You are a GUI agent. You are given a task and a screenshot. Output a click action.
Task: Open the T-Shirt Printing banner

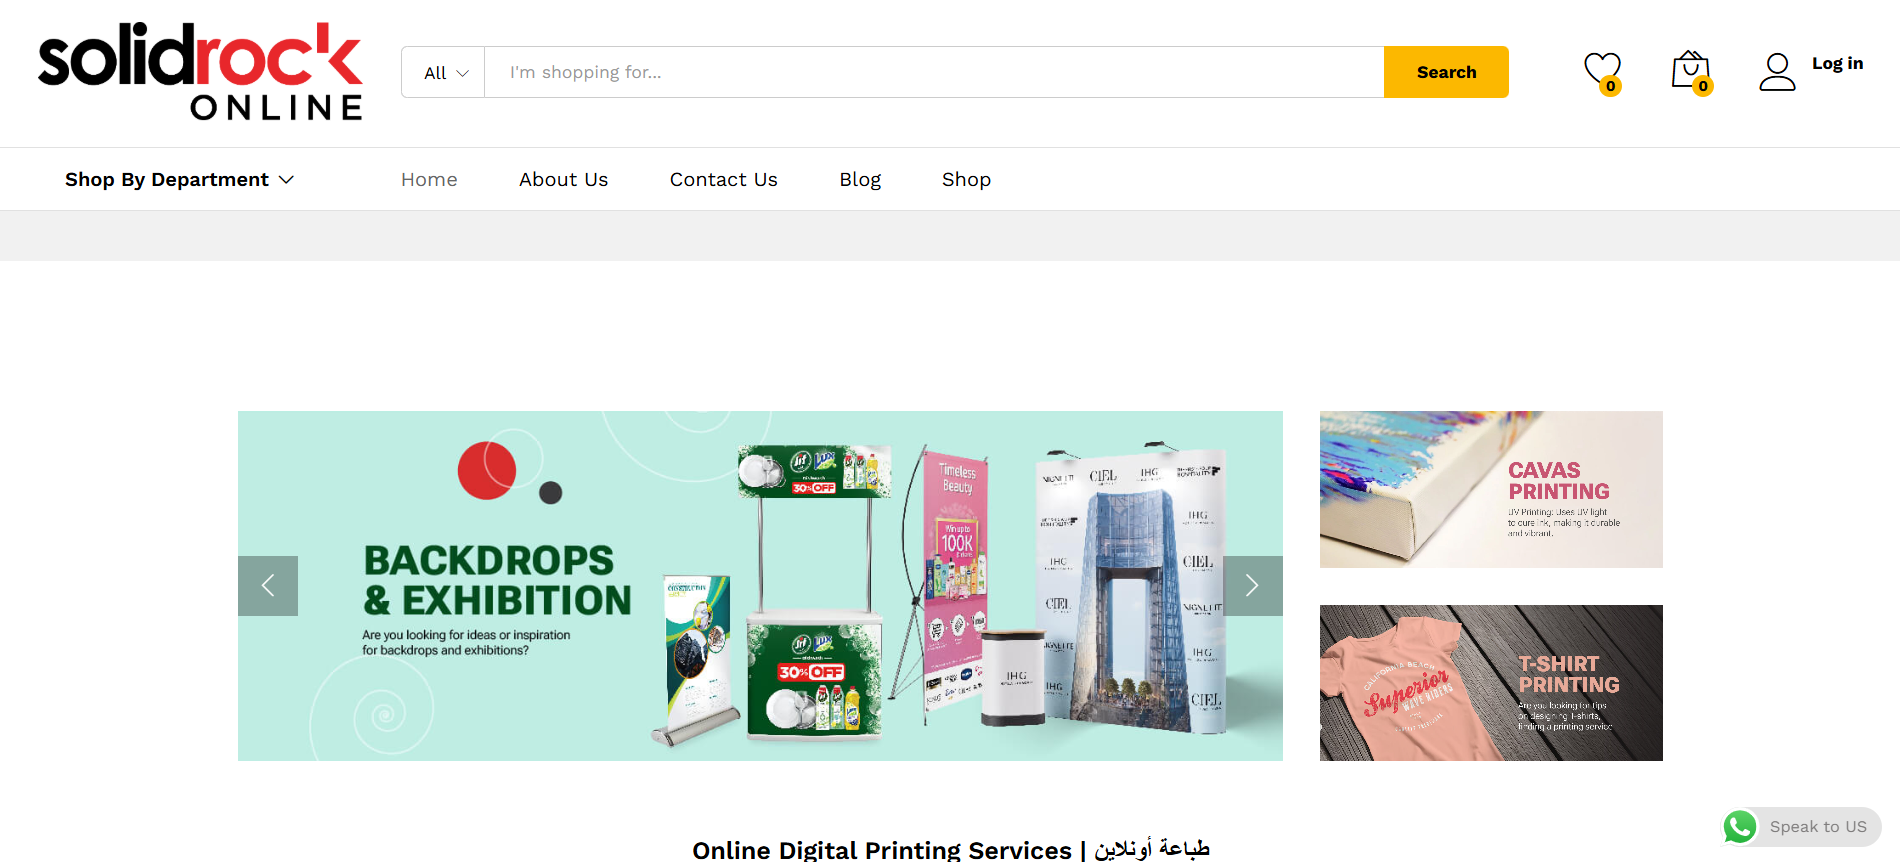click(x=1490, y=683)
